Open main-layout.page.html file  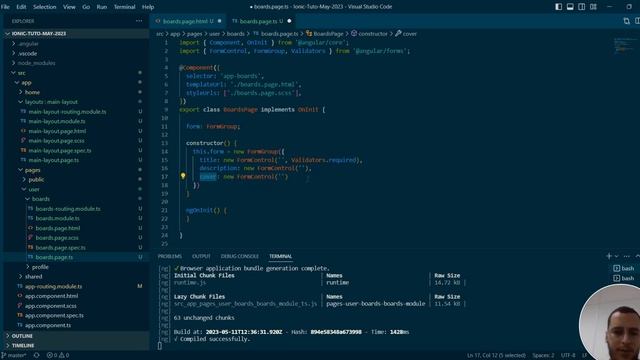(x=57, y=131)
